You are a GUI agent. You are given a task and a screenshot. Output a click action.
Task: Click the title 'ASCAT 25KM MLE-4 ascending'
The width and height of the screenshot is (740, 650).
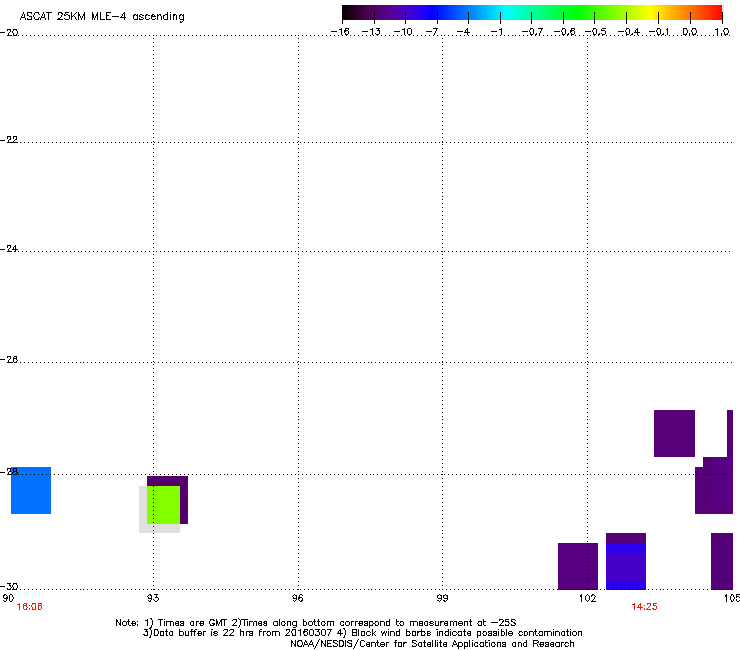pyautogui.click(x=102, y=17)
